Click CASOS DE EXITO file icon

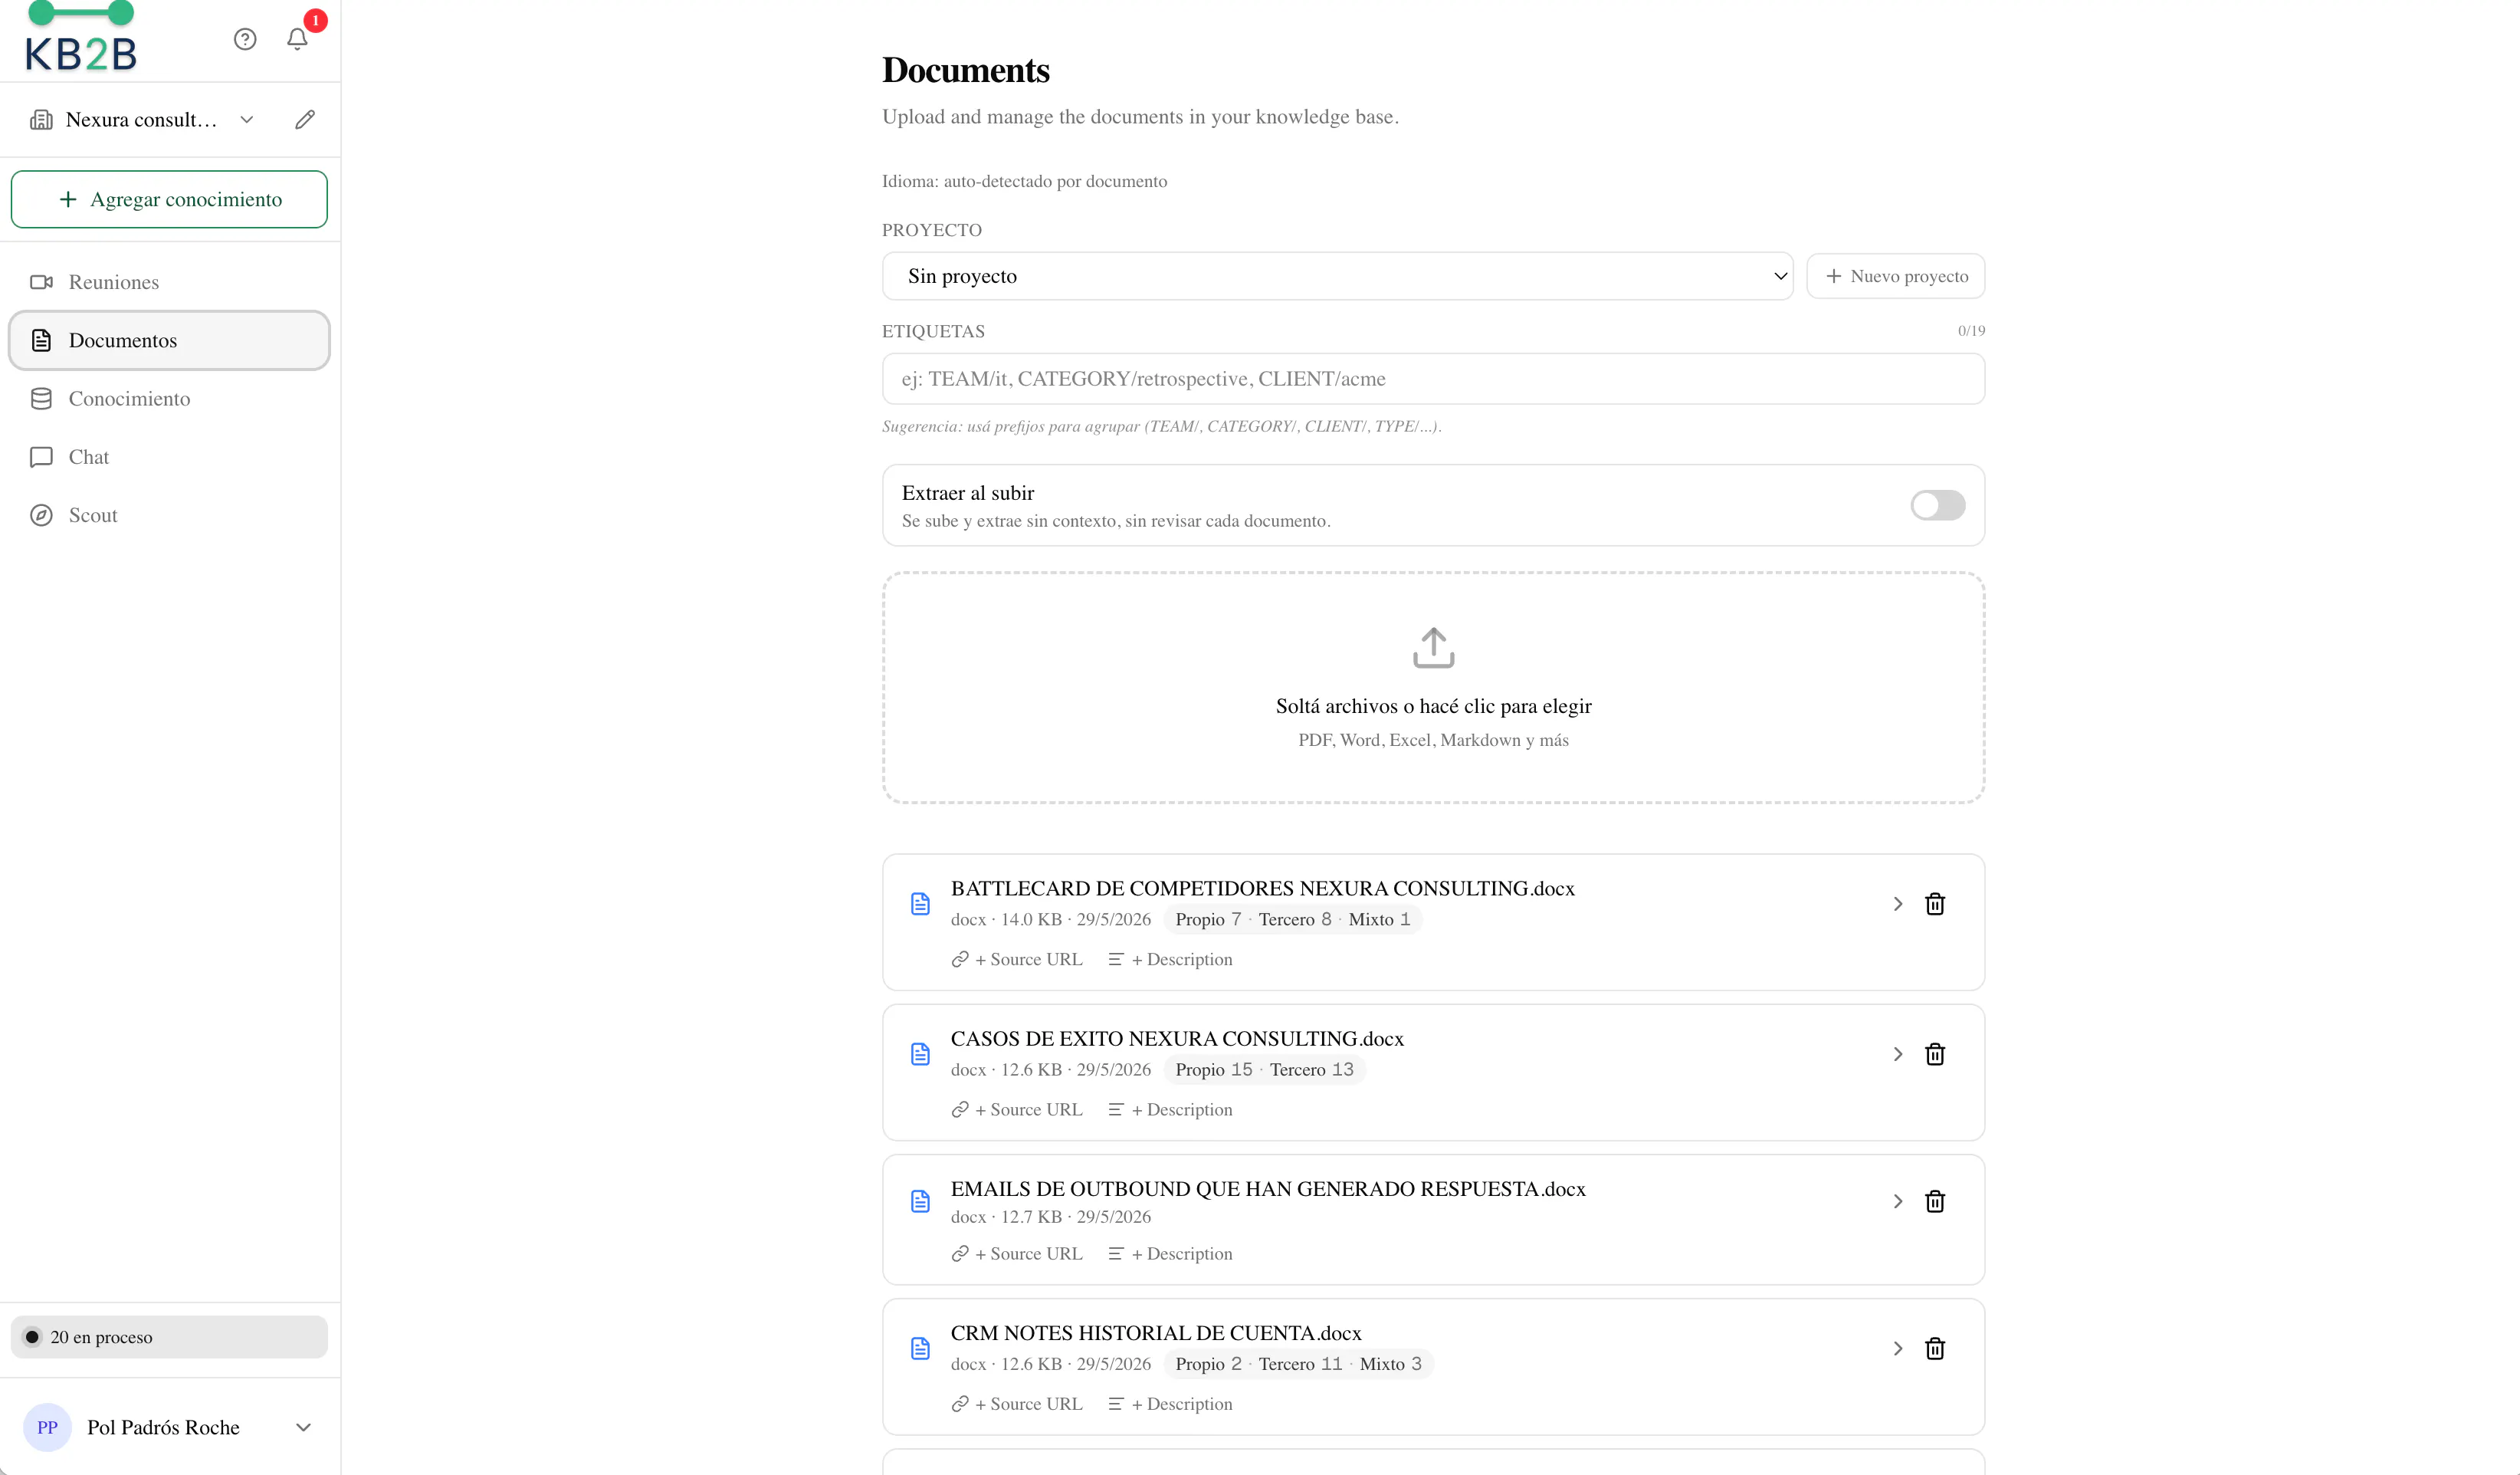pos(920,1054)
